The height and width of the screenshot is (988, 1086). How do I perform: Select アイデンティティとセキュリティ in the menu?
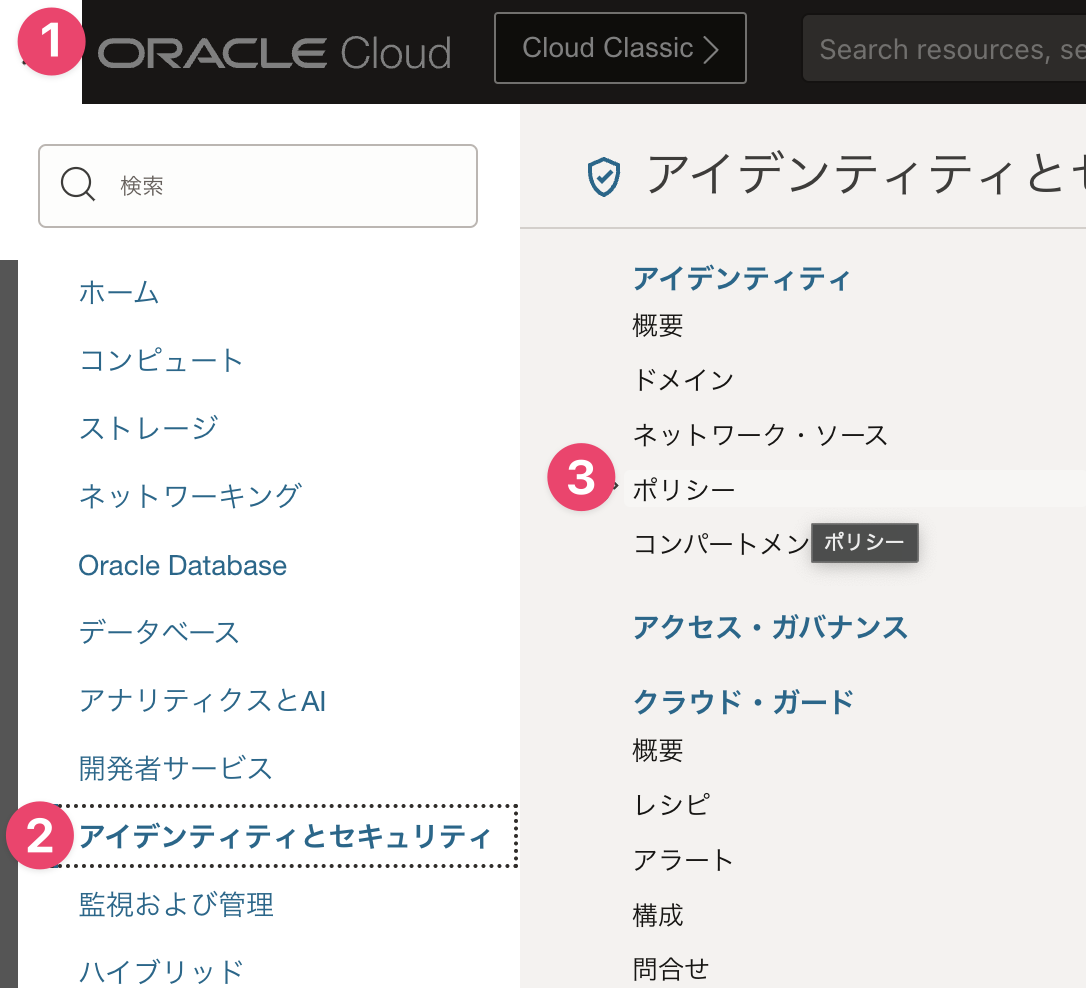(285, 836)
